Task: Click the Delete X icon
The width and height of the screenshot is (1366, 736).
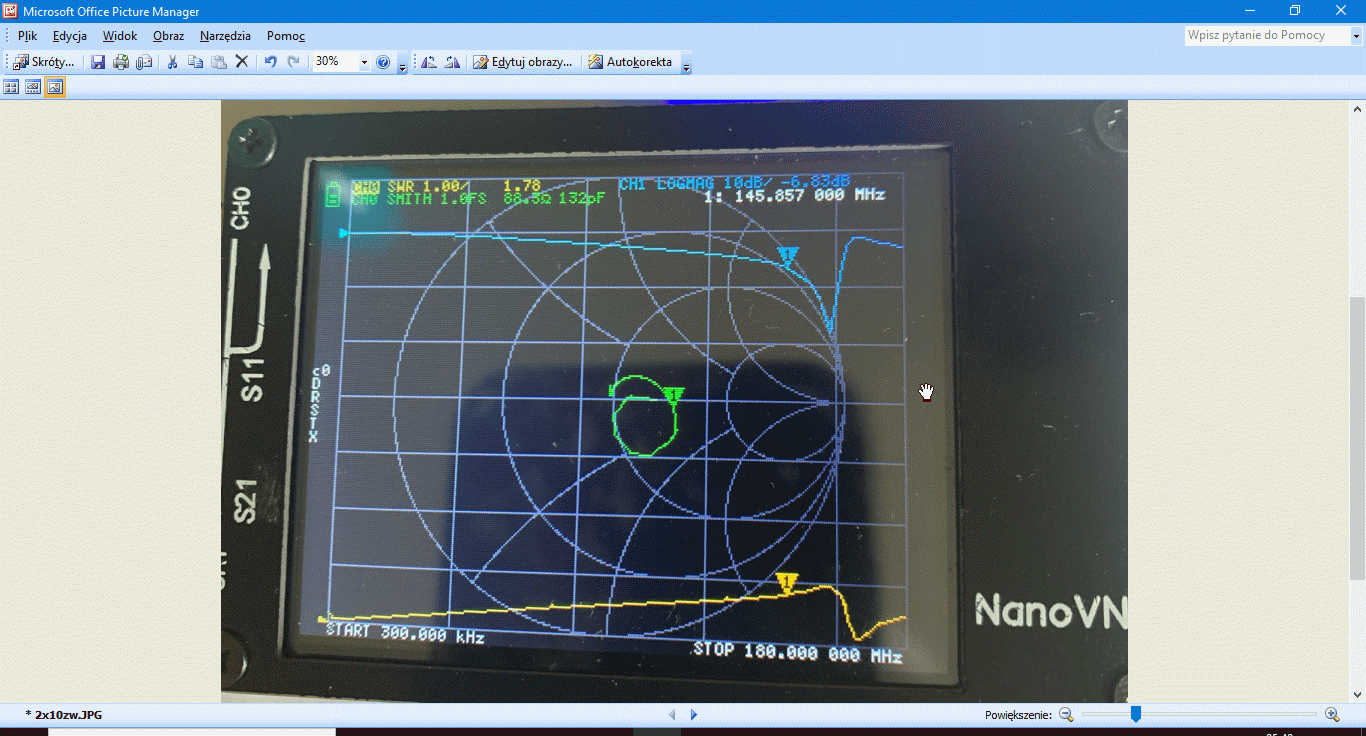Action: (241, 62)
